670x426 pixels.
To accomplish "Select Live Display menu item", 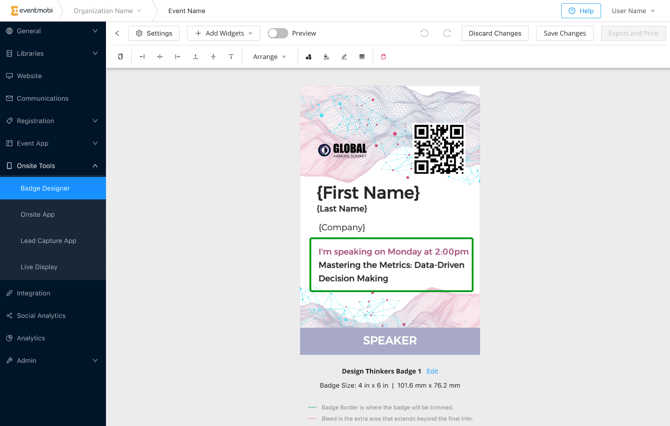I will click(39, 267).
